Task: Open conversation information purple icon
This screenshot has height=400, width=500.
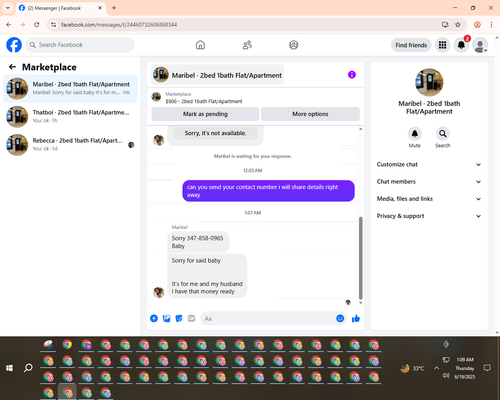Action: click(352, 75)
